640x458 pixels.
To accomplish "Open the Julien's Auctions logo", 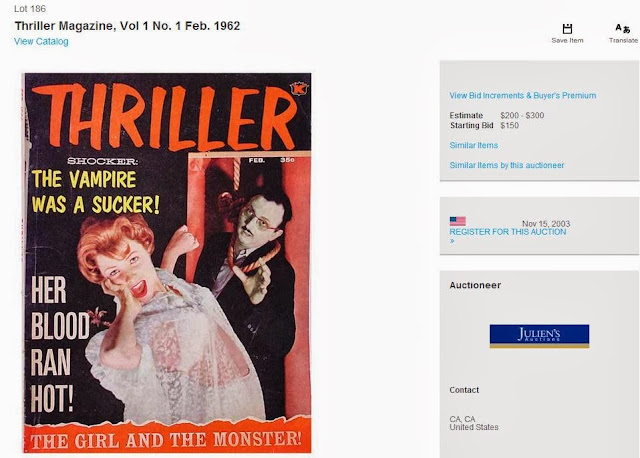I will [x=539, y=336].
